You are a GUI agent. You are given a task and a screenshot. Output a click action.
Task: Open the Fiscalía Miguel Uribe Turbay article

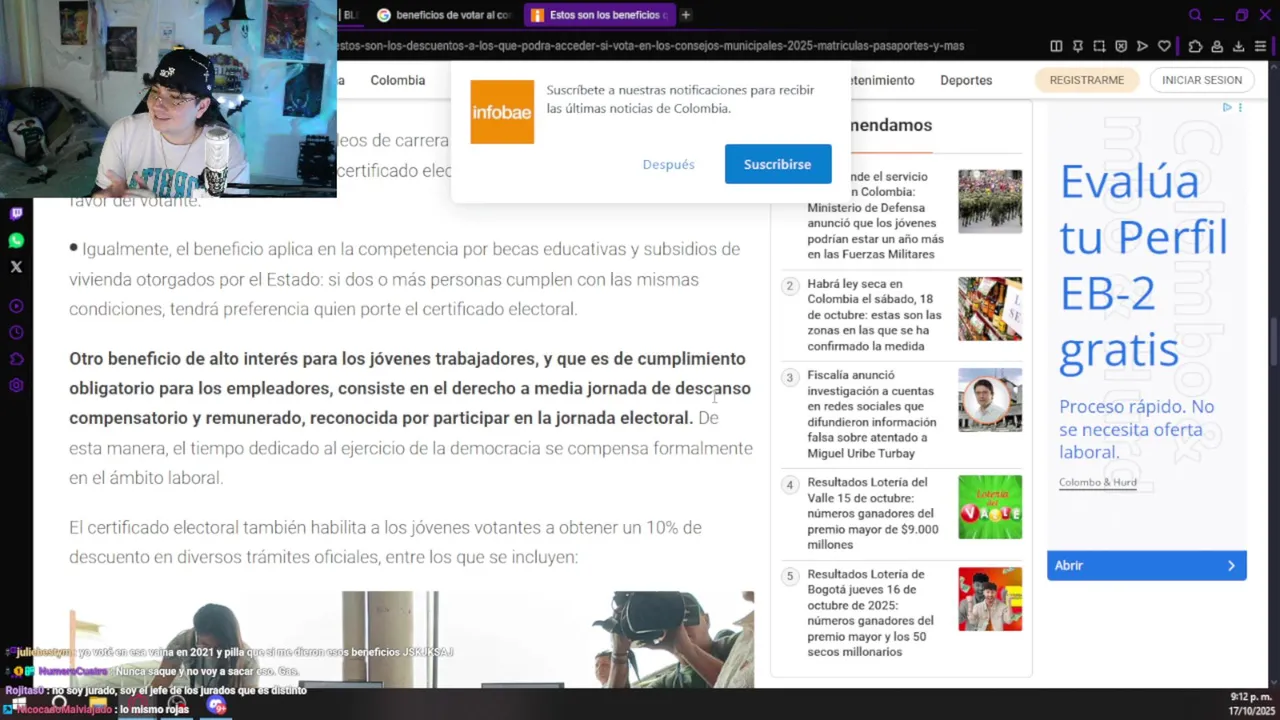coord(872,414)
